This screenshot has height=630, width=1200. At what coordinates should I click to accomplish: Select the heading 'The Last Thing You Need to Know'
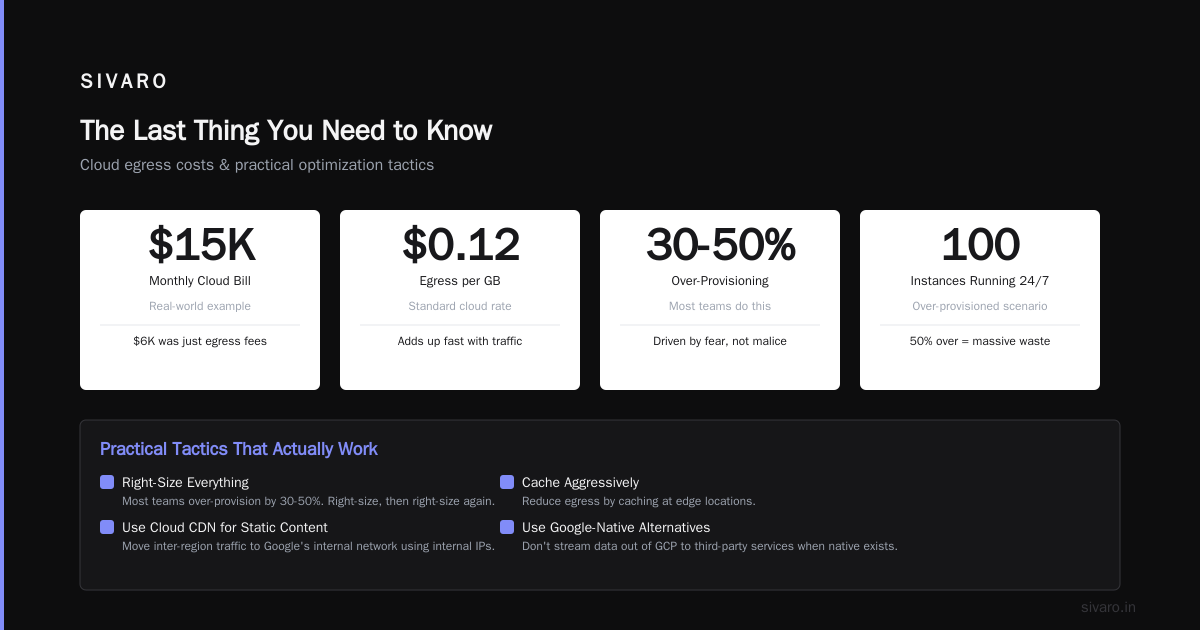[x=286, y=131]
